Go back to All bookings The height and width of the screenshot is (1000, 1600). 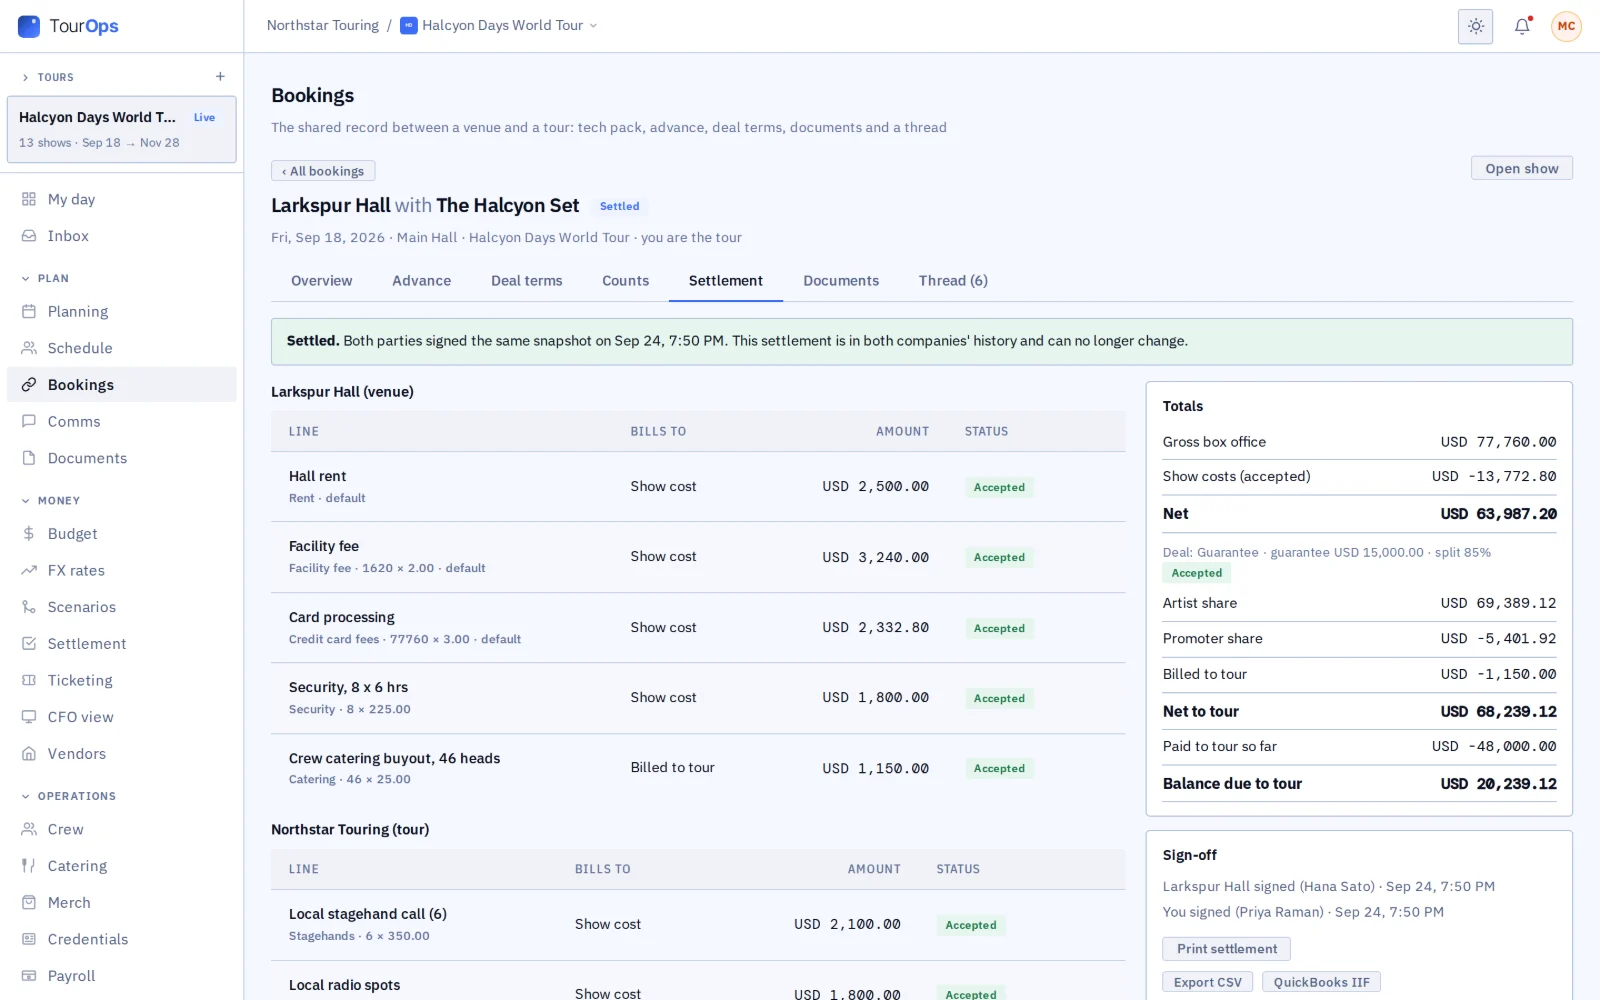click(x=323, y=171)
